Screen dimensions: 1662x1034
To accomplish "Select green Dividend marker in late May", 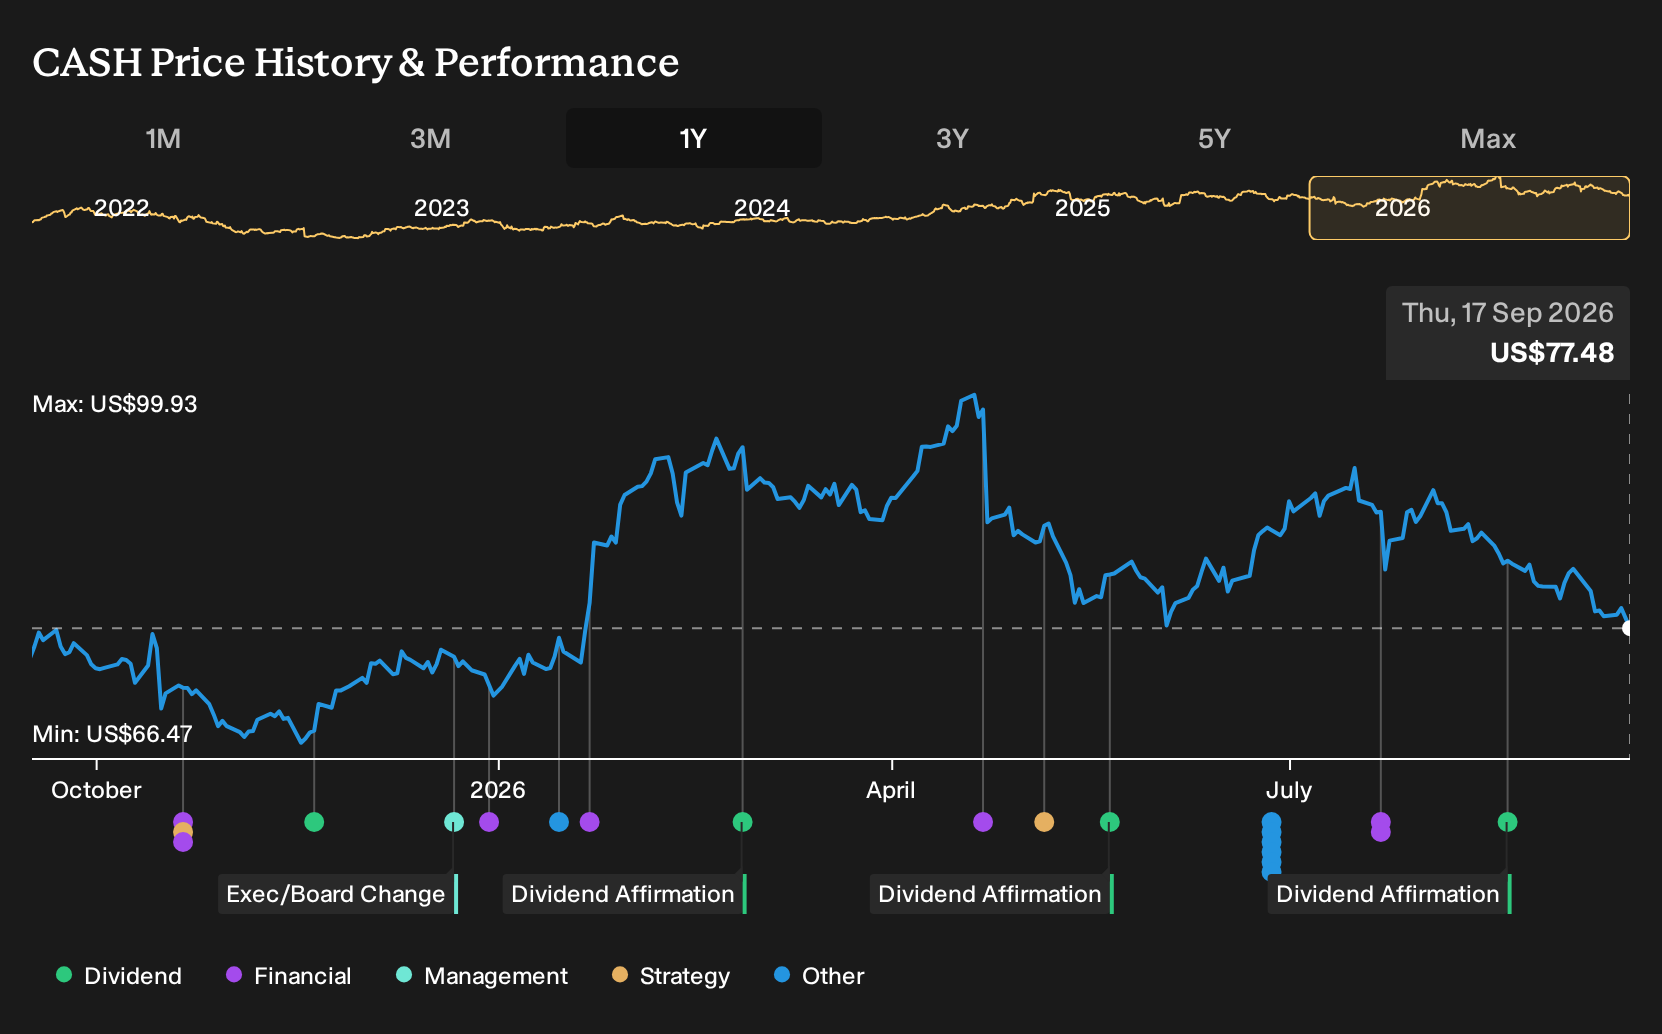I will point(1110,822).
